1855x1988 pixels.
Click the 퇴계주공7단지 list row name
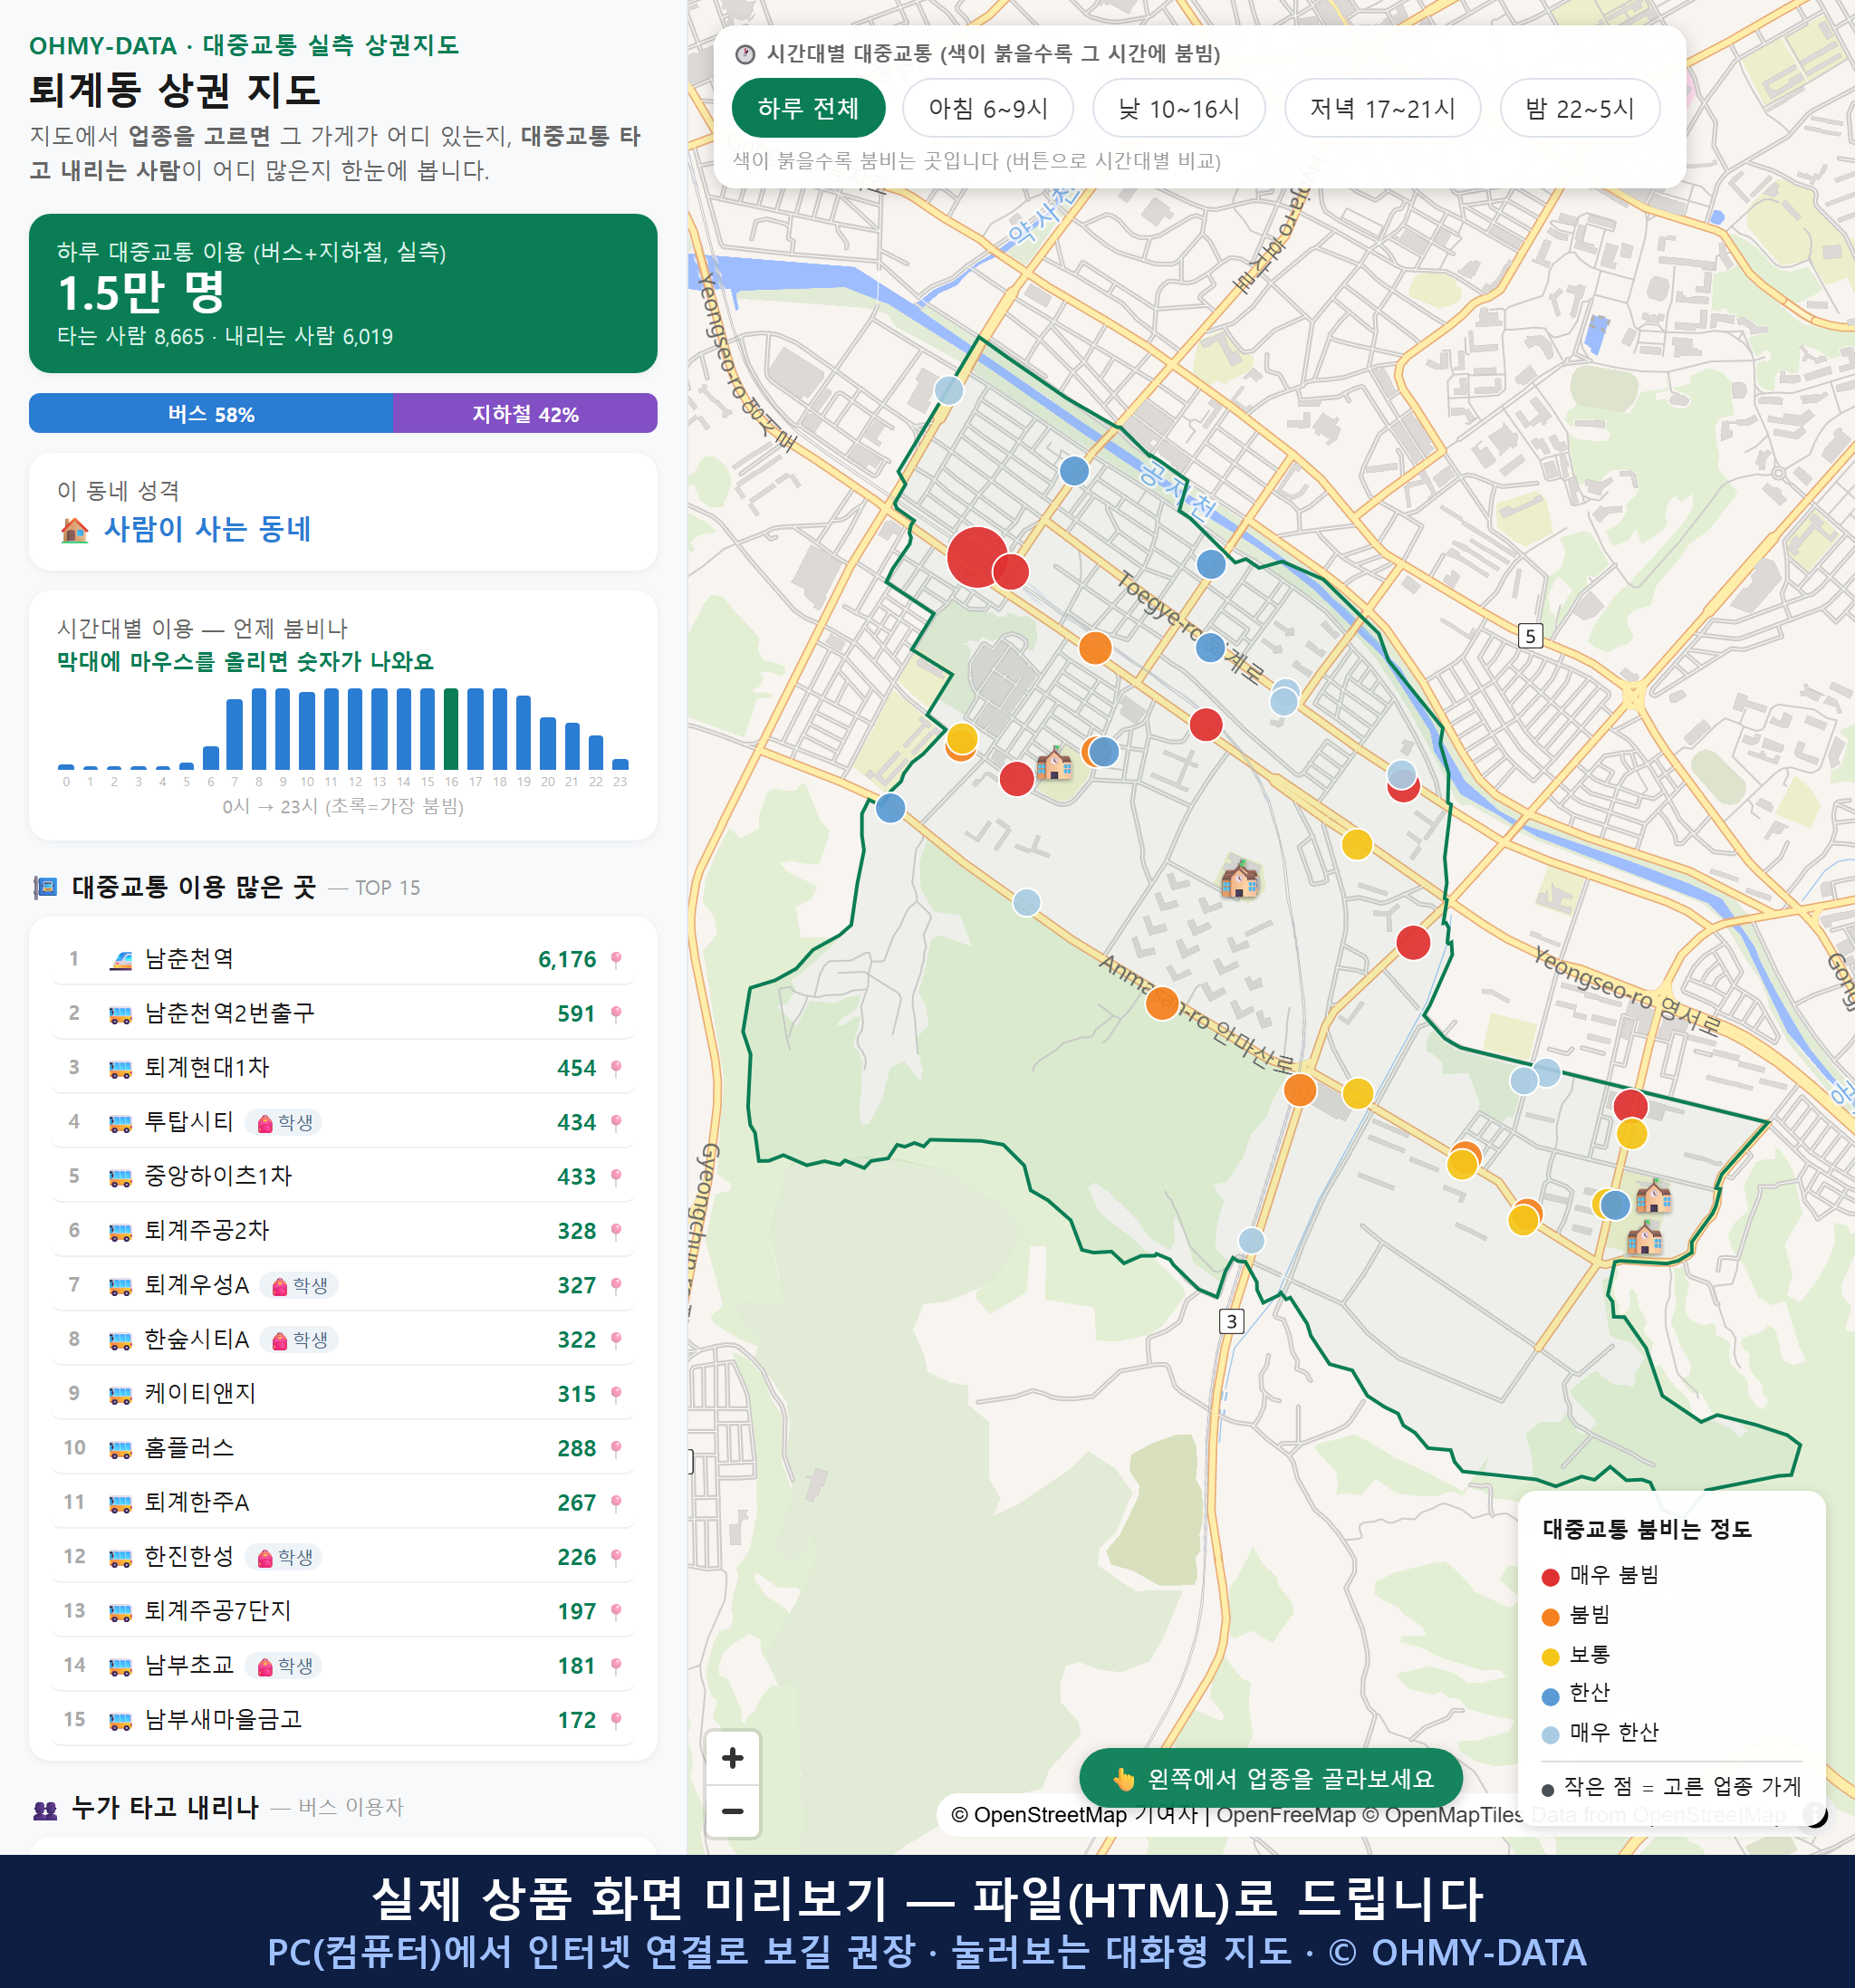click(218, 1611)
